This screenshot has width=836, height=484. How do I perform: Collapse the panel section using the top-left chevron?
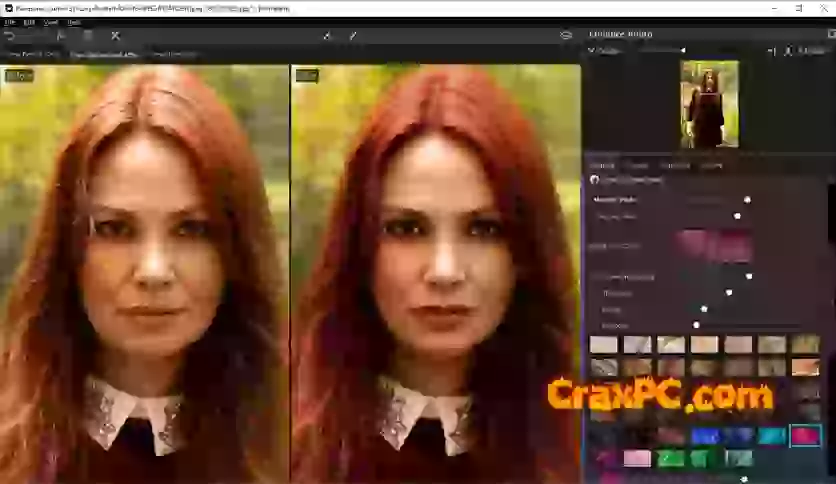(591, 50)
